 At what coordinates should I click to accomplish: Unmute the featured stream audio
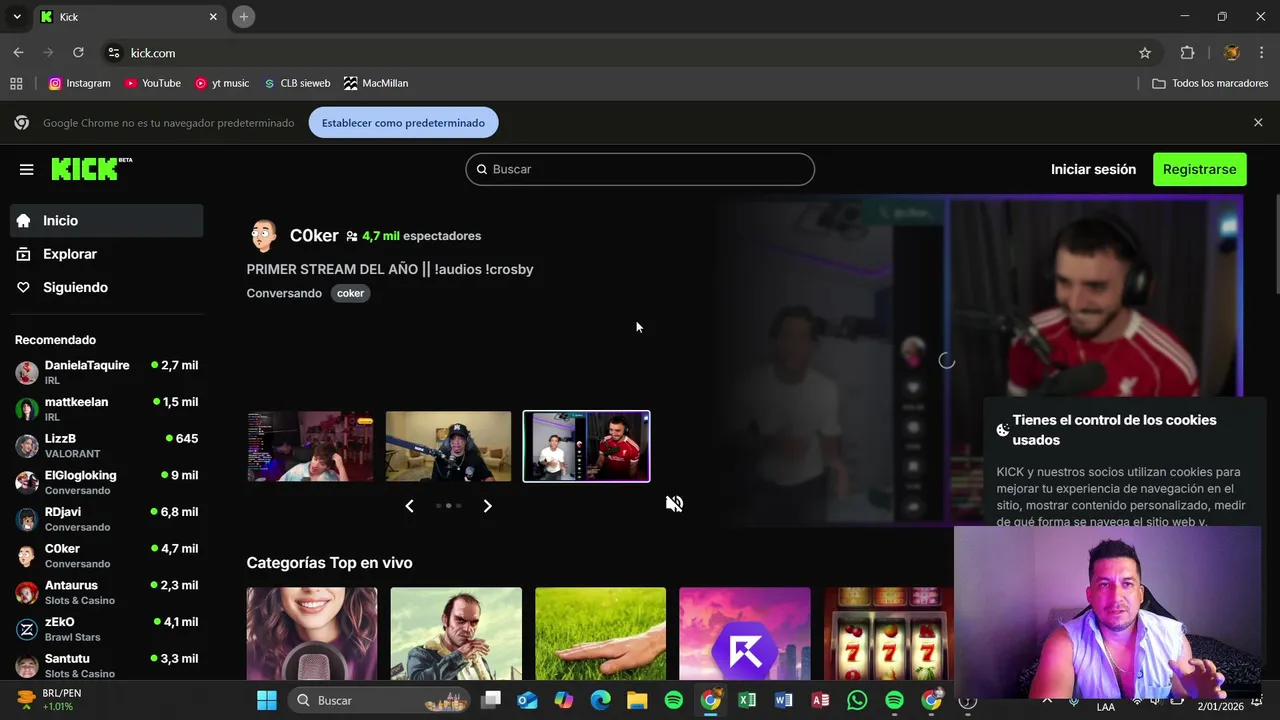[x=674, y=503]
